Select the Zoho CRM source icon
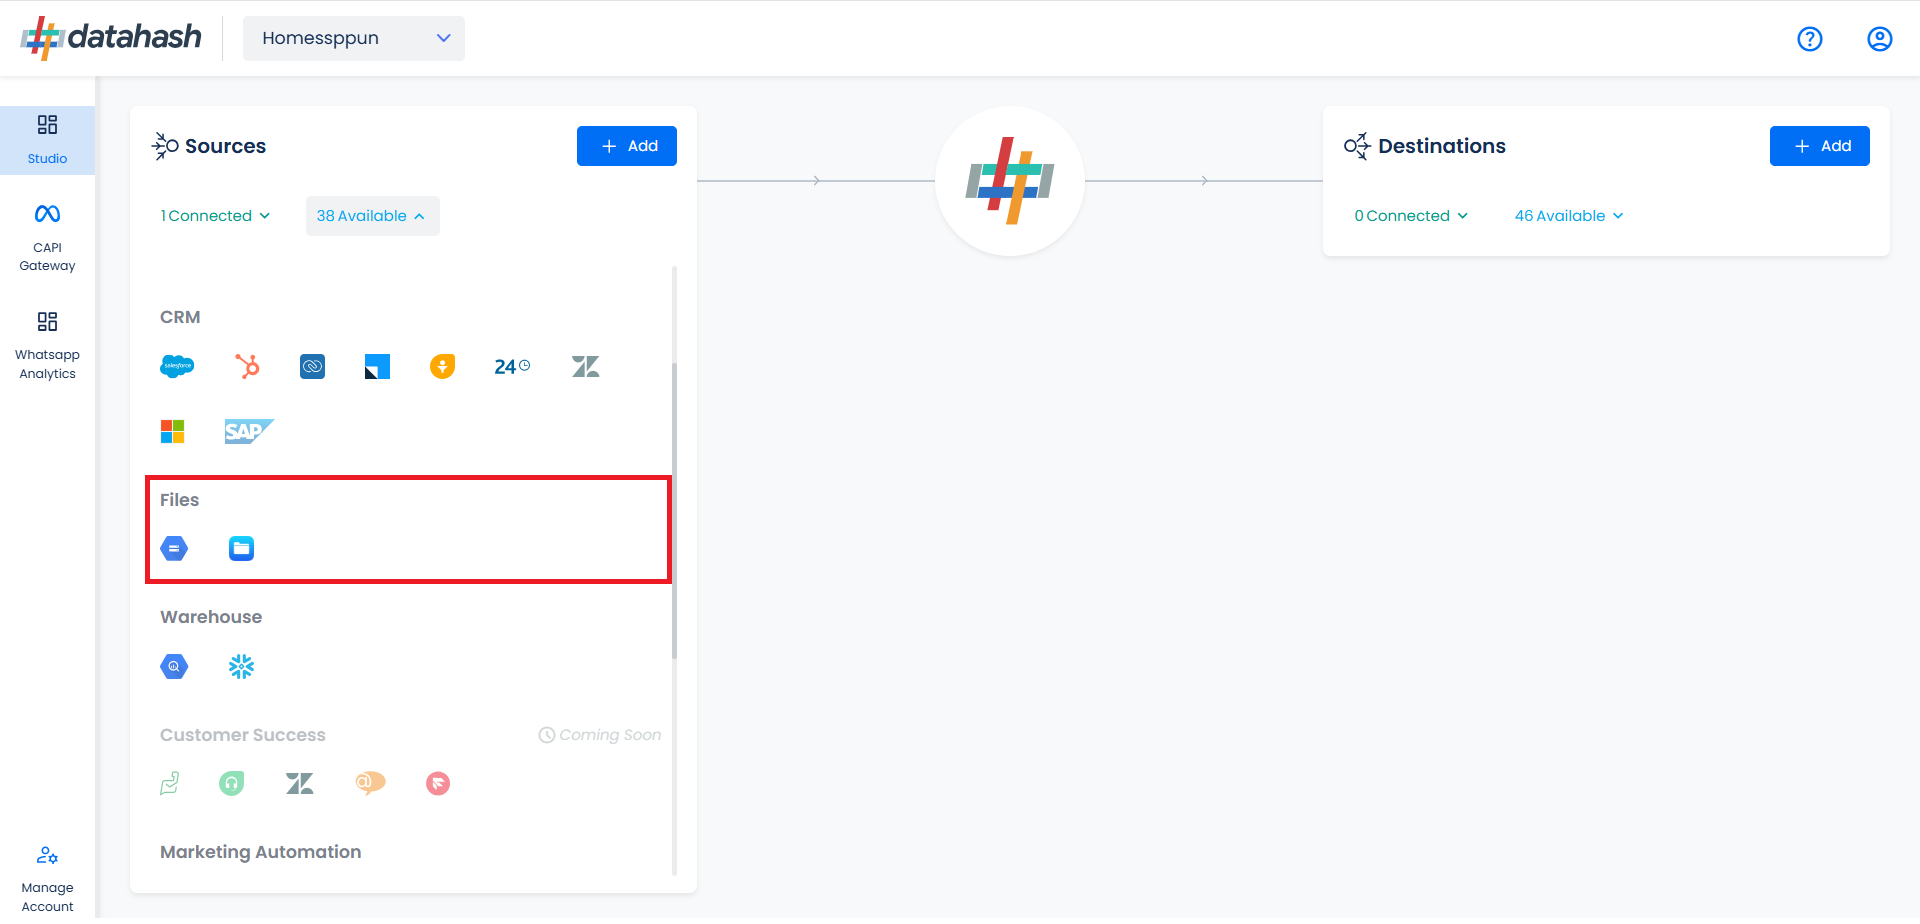Screen dimensions: 1920x924 (312, 367)
